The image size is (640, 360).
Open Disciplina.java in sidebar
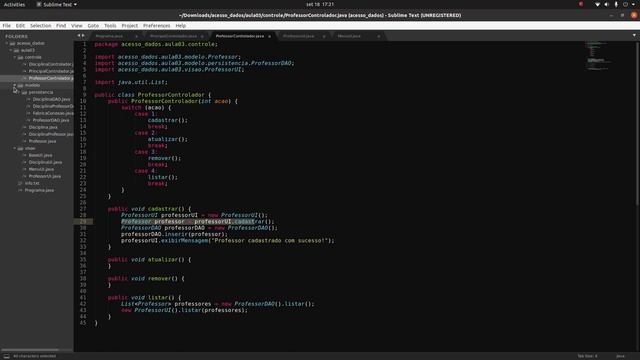click(43, 127)
